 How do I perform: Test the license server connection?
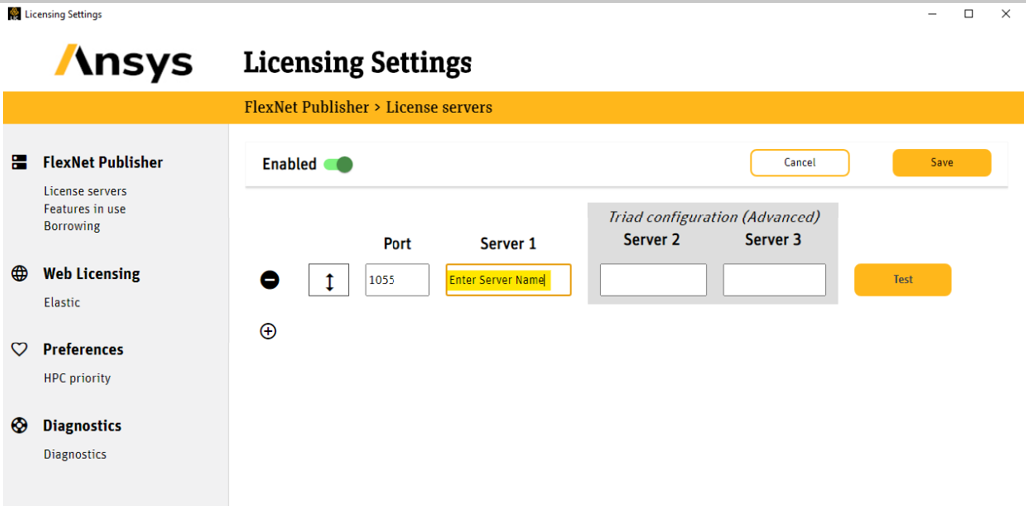[x=902, y=280]
